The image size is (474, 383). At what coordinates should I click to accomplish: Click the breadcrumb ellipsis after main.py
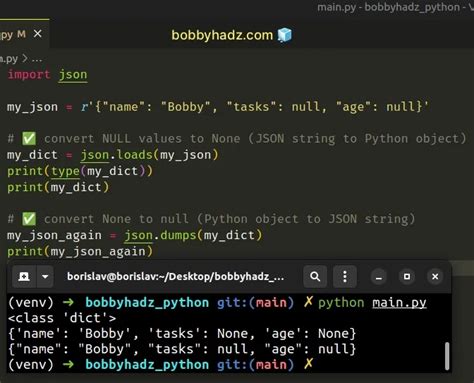tap(37, 59)
